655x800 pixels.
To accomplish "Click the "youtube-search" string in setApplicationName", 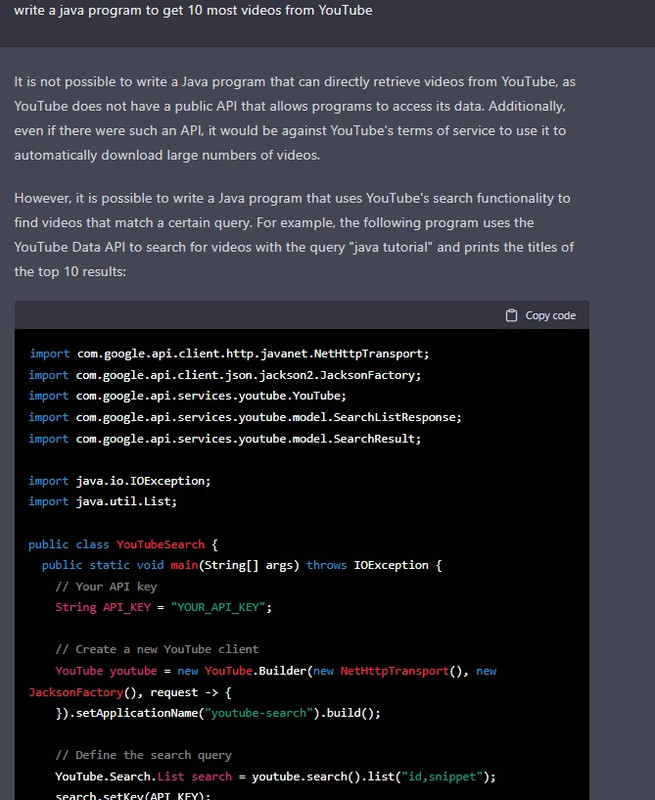I will [x=259, y=713].
